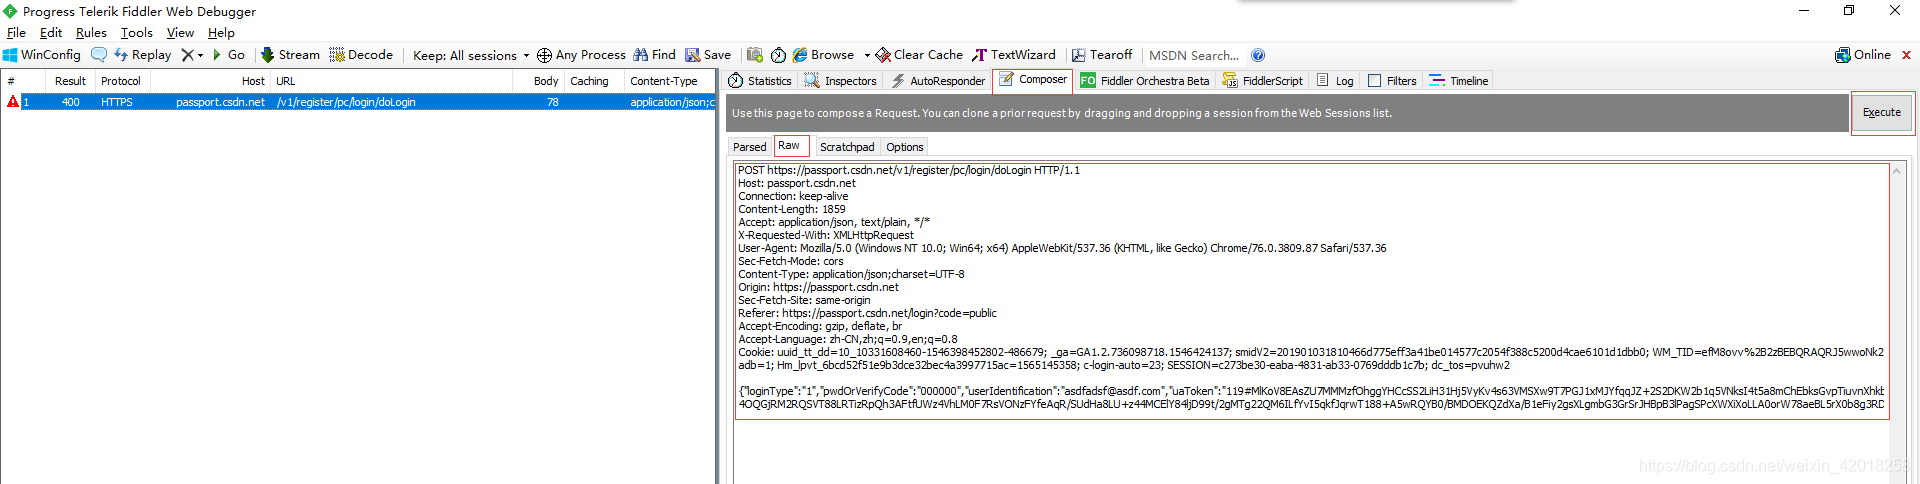Click the red warning icon on session 1
Image resolution: width=1920 pixels, height=484 pixels.
tap(12, 102)
